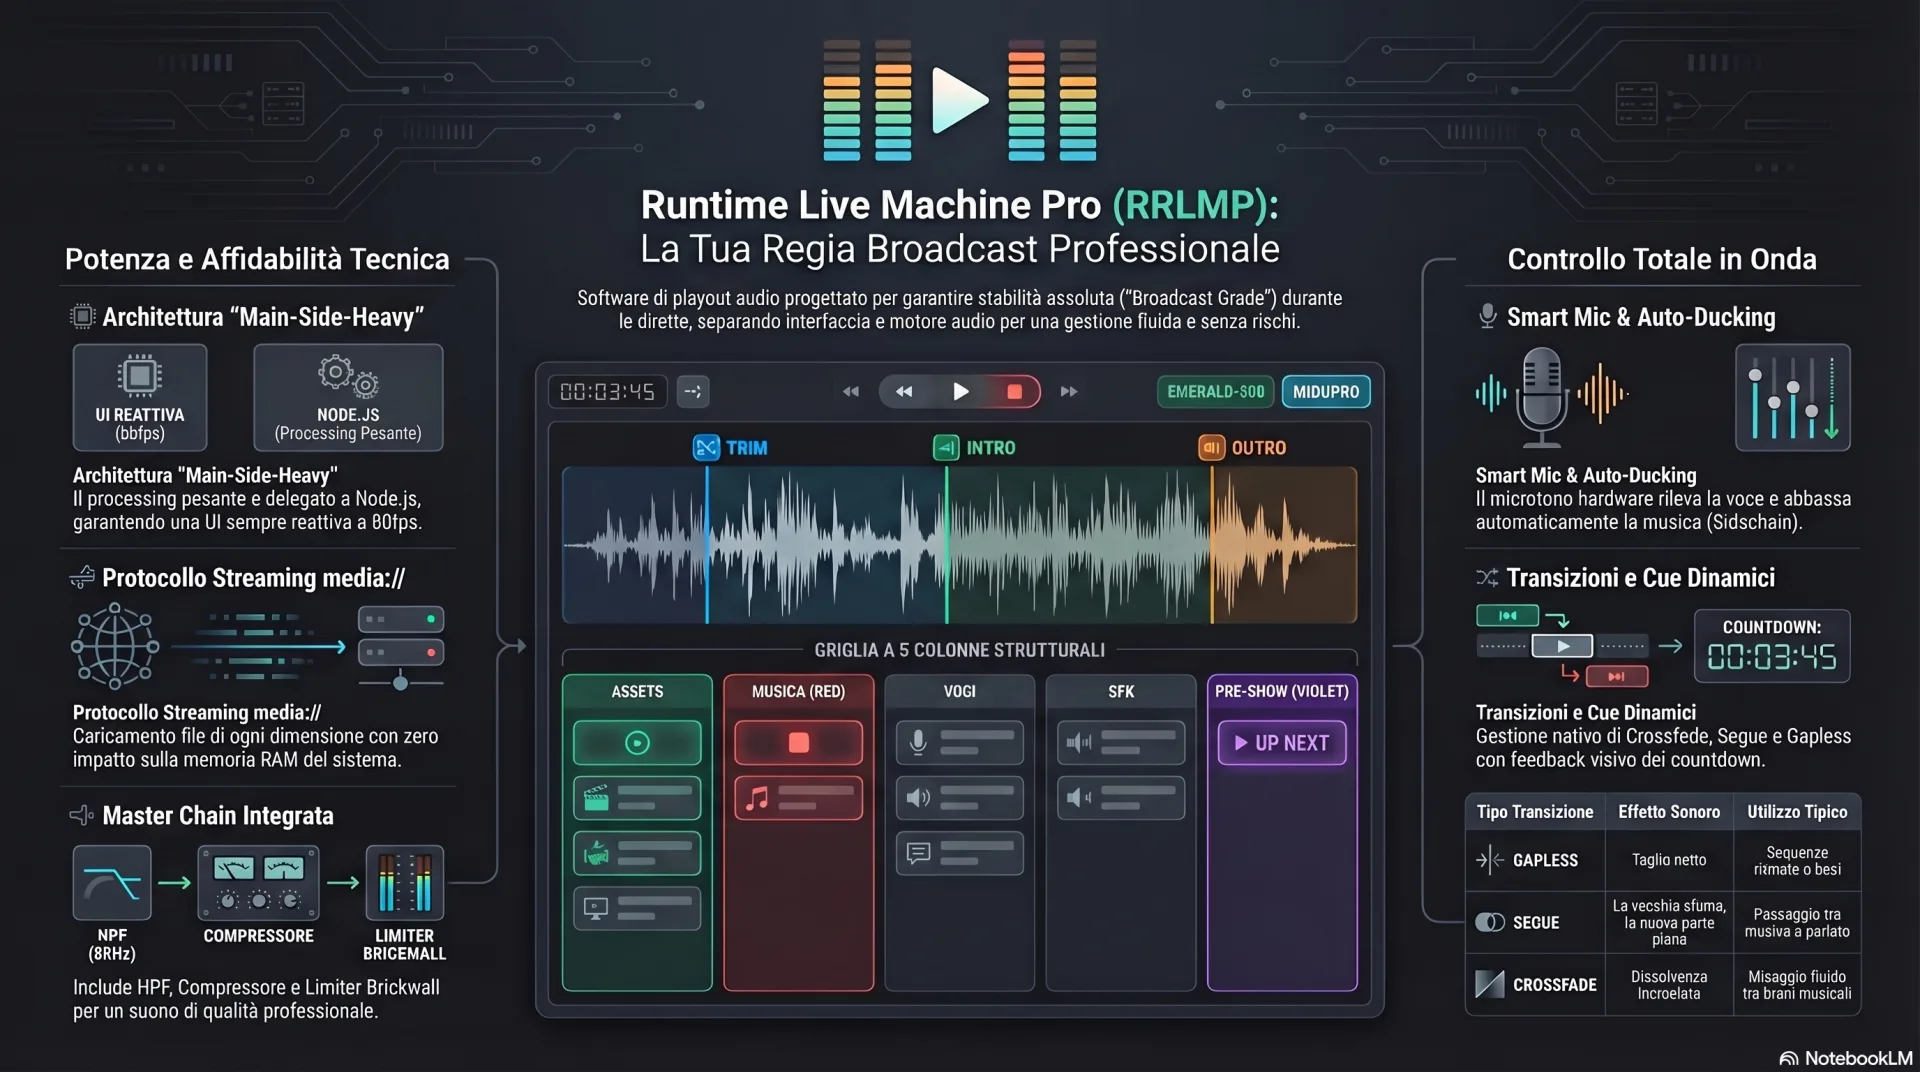Click the TRIM marker icon
1920x1072 pixels.
point(706,447)
